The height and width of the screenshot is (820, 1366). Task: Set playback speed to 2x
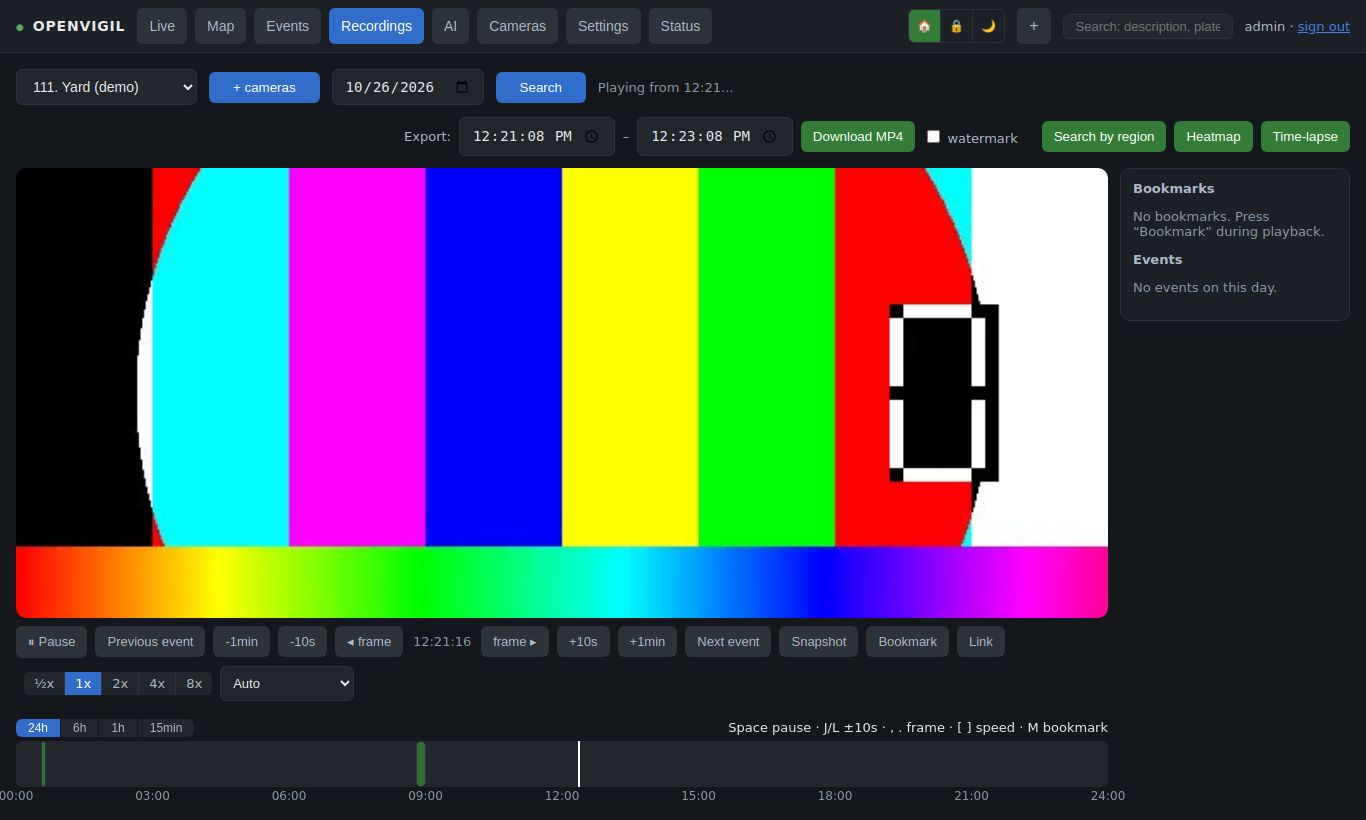(x=120, y=683)
